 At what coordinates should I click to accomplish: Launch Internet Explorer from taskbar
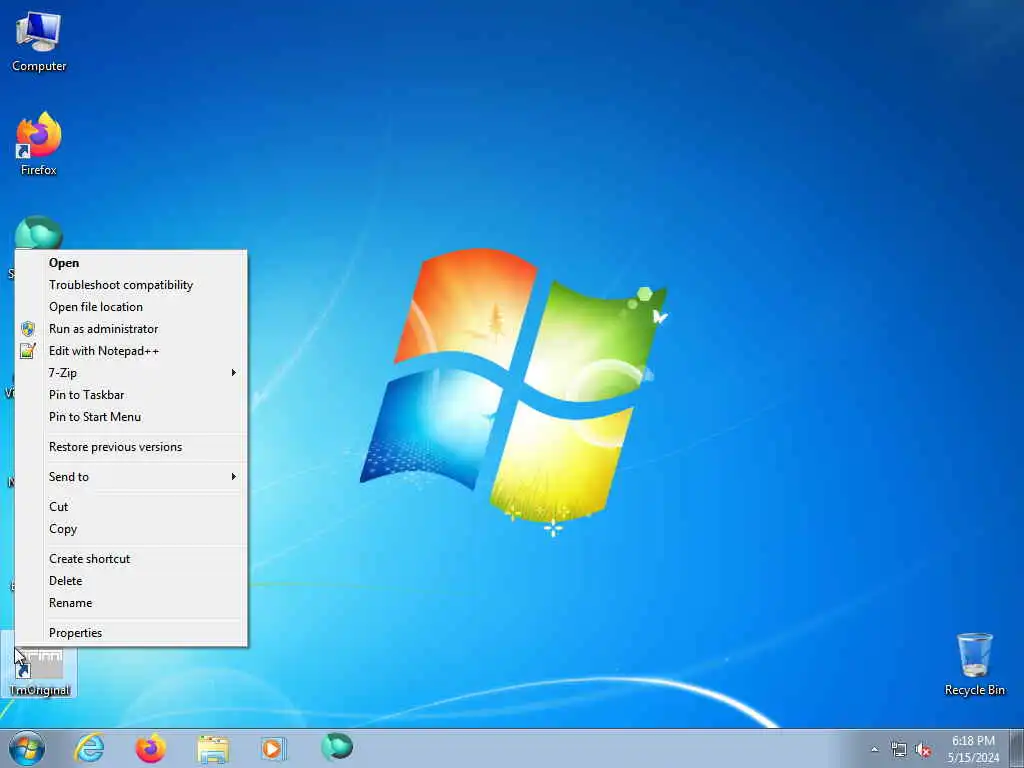[89, 748]
